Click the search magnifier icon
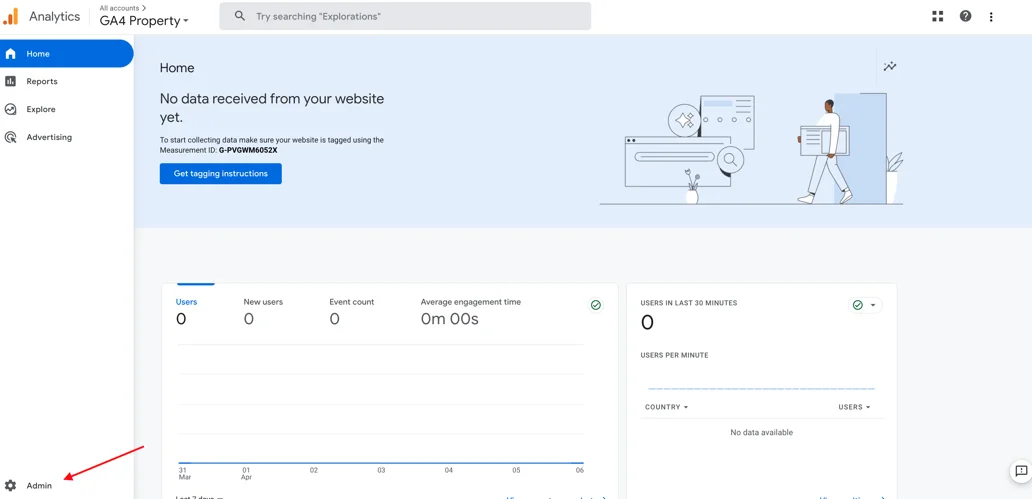1032x499 pixels. [x=240, y=16]
